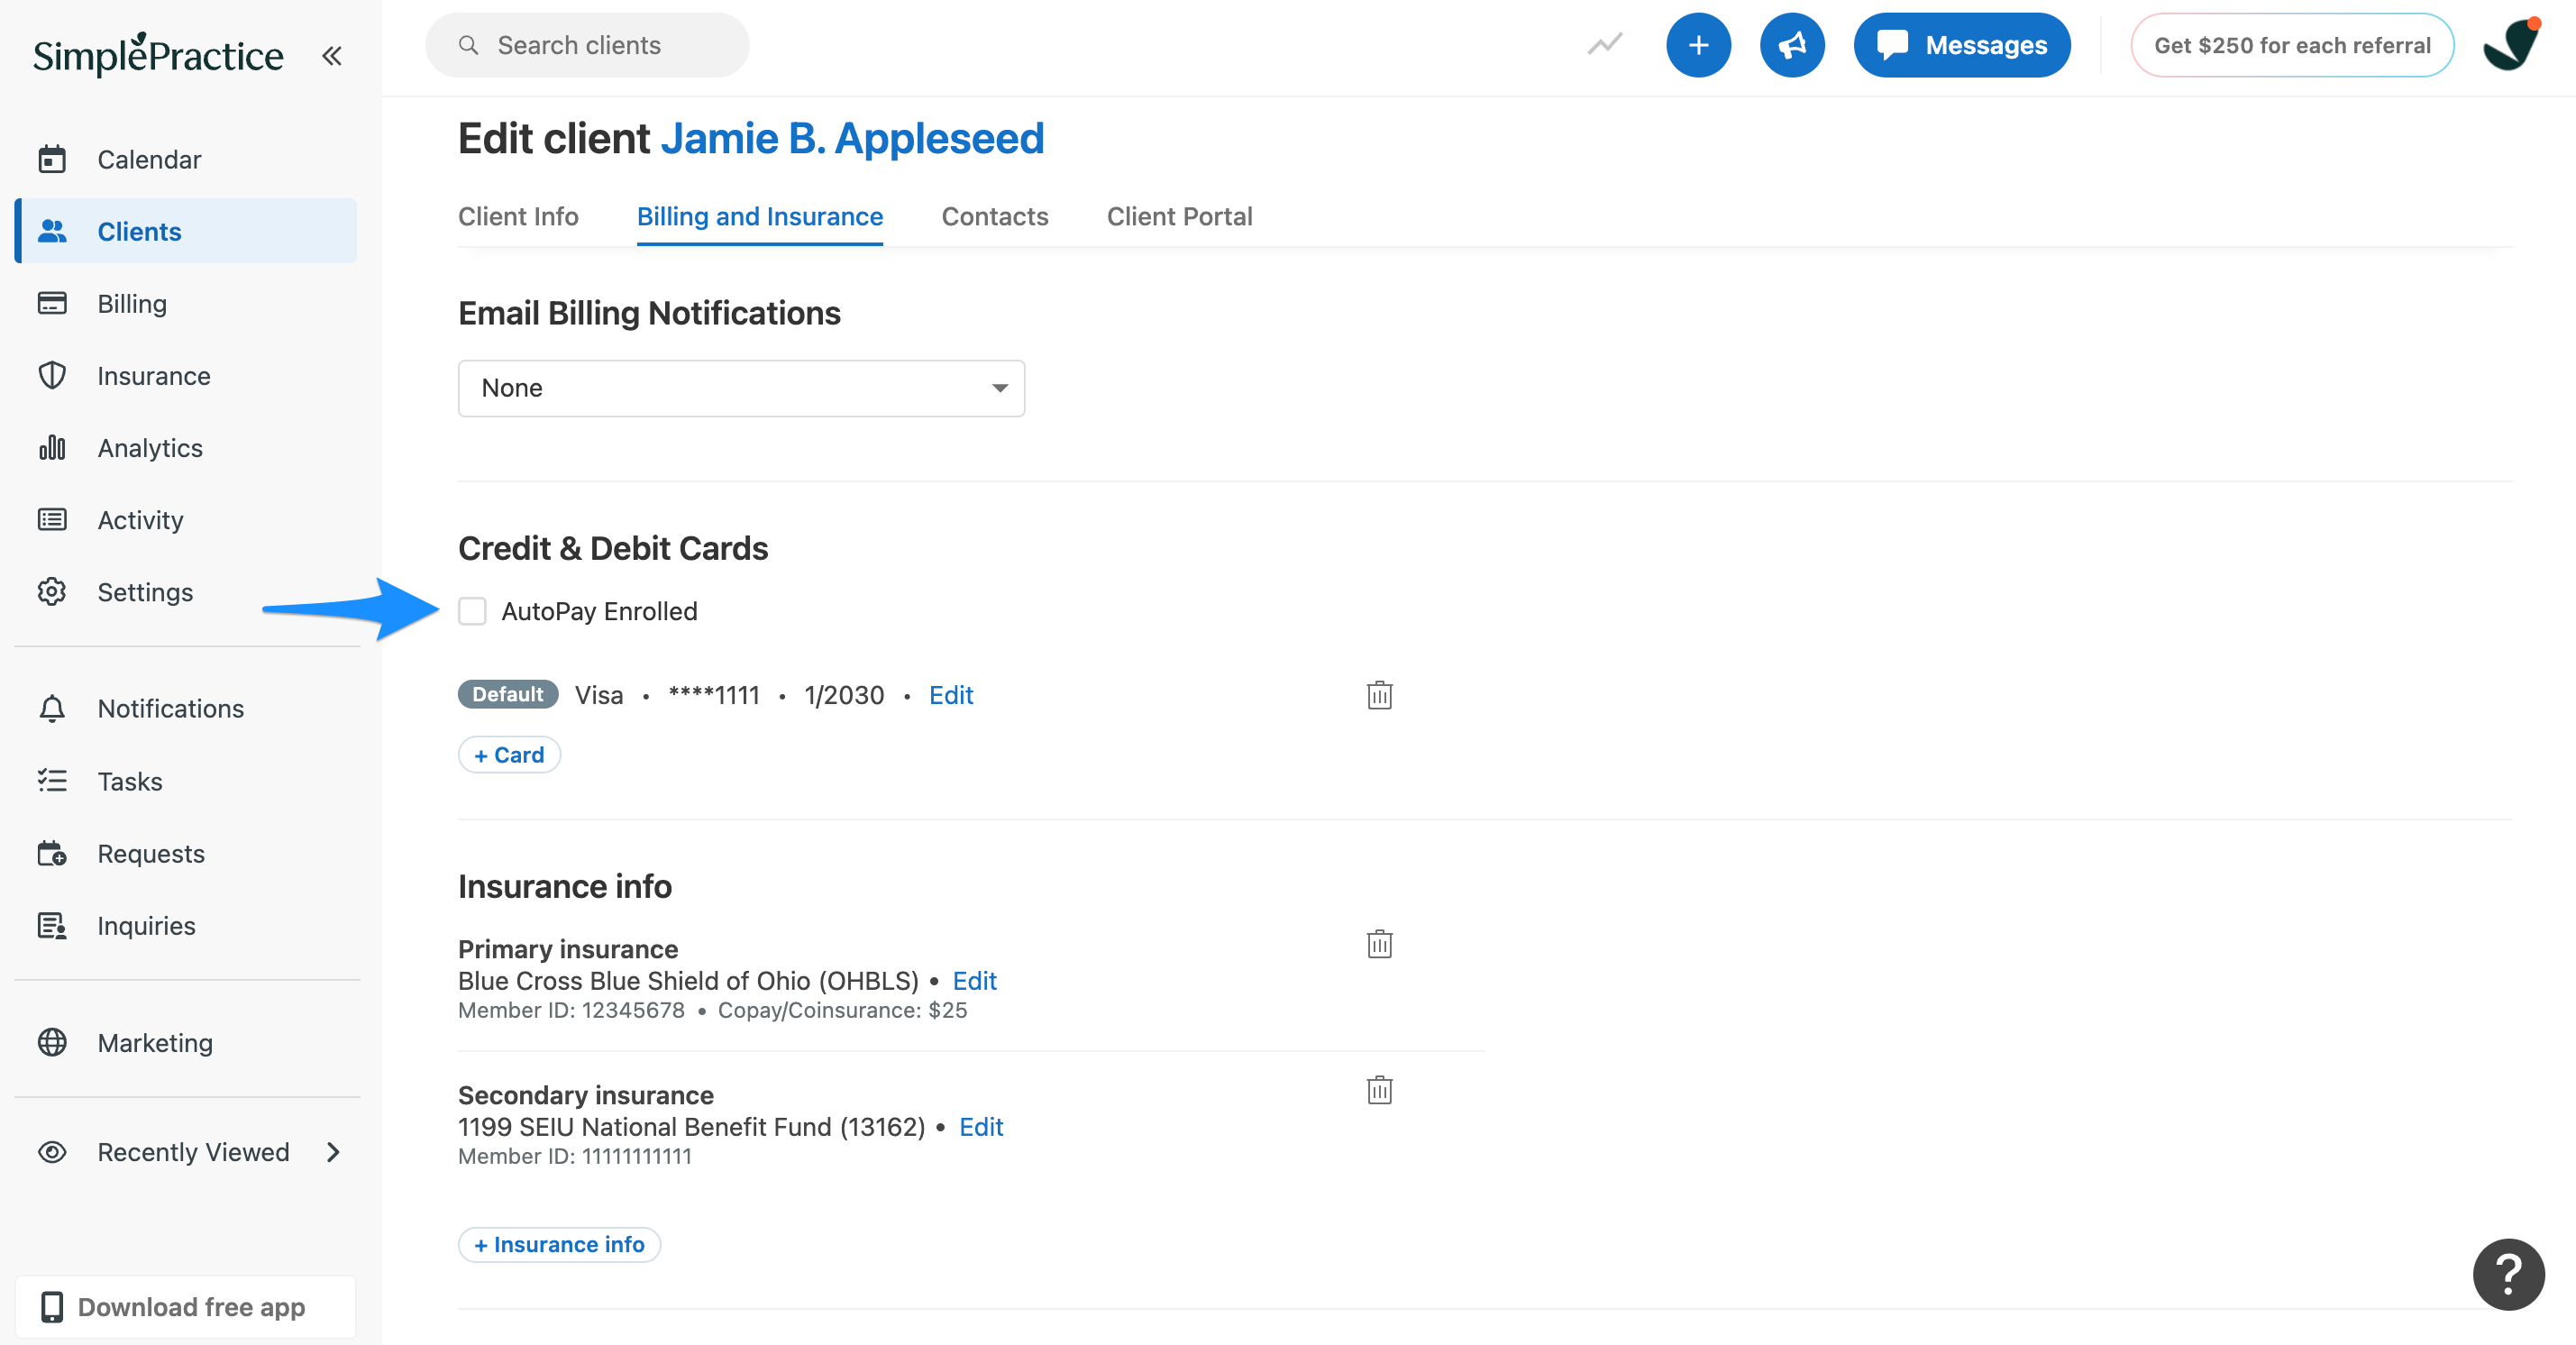2576x1345 pixels.
Task: Click + Insurance info button
Action: coord(559,1244)
